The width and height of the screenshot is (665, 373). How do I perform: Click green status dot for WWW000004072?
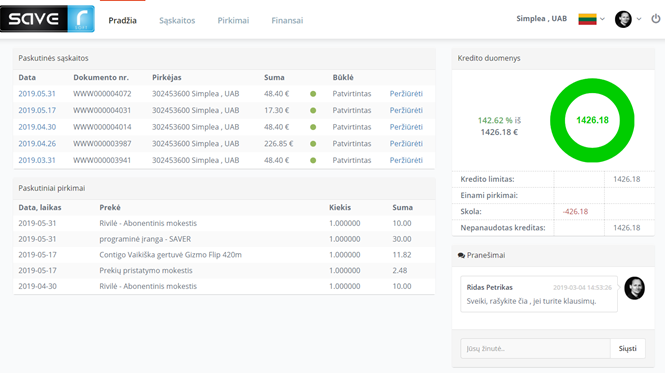(x=313, y=94)
